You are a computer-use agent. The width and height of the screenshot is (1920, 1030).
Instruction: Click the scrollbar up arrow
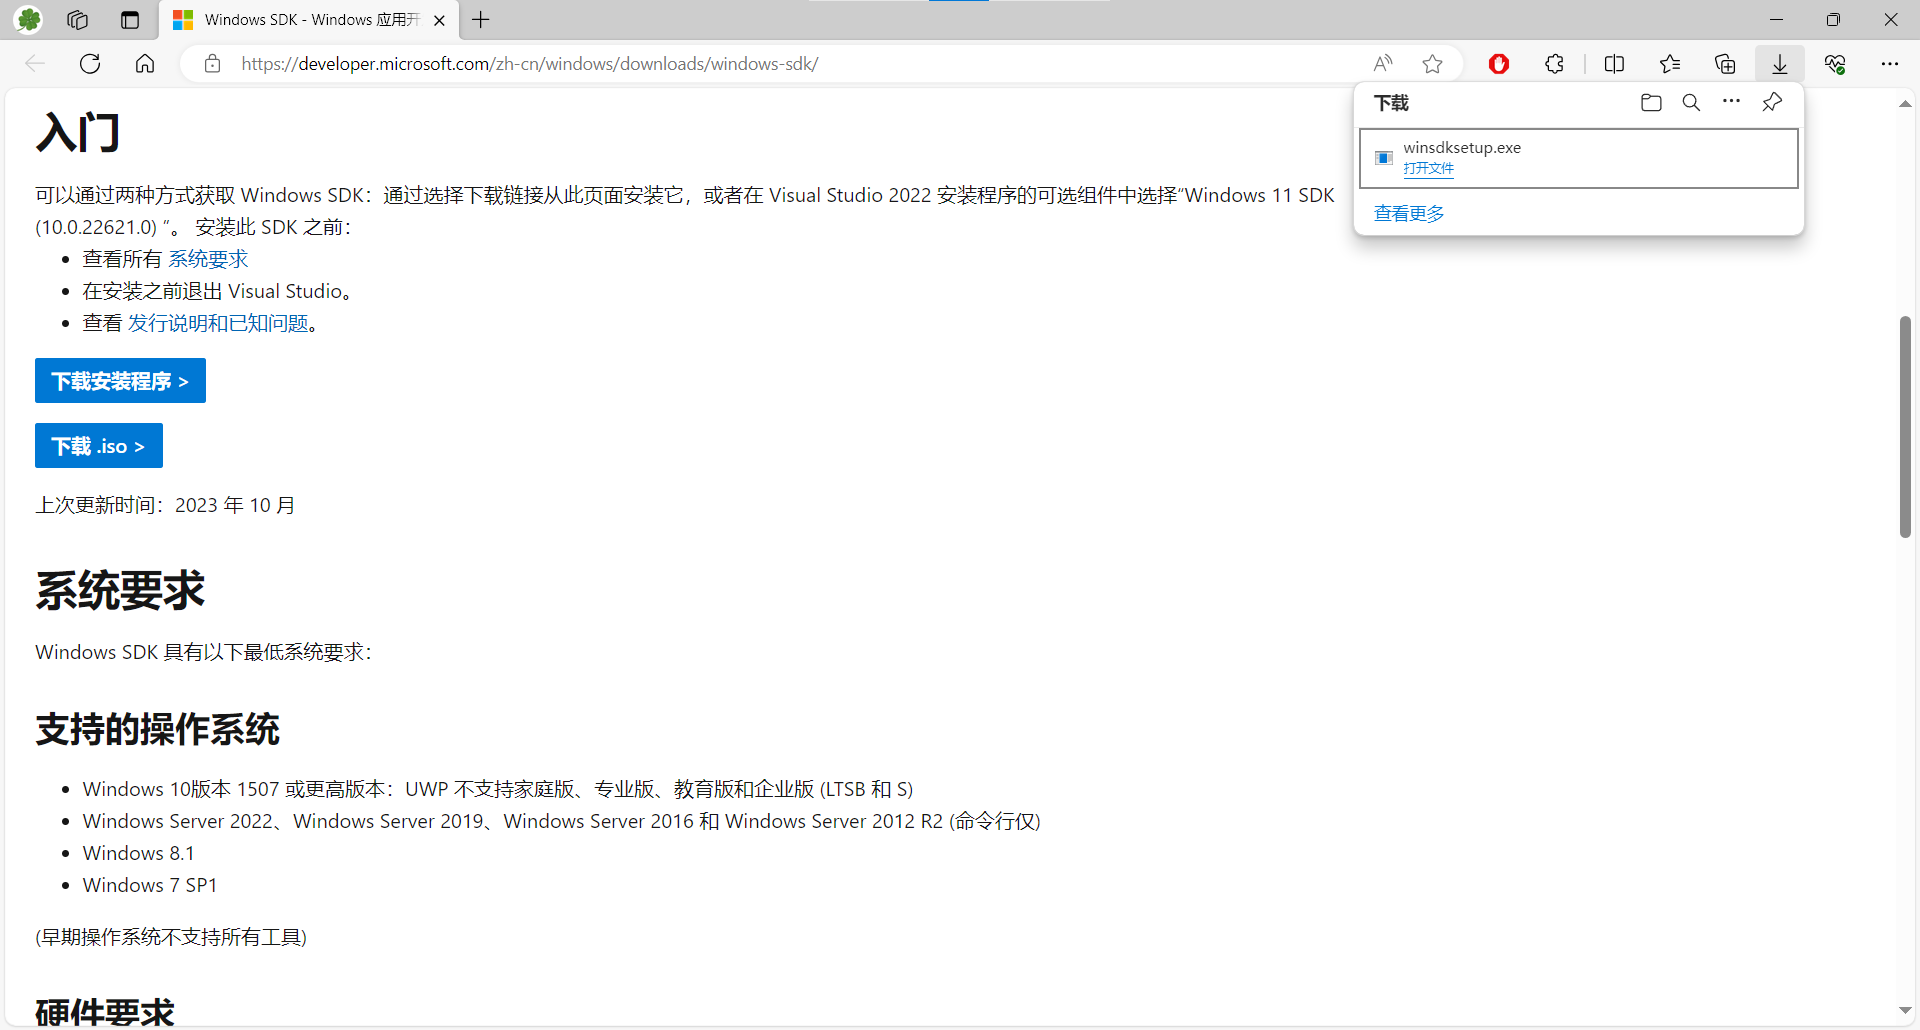(1905, 104)
